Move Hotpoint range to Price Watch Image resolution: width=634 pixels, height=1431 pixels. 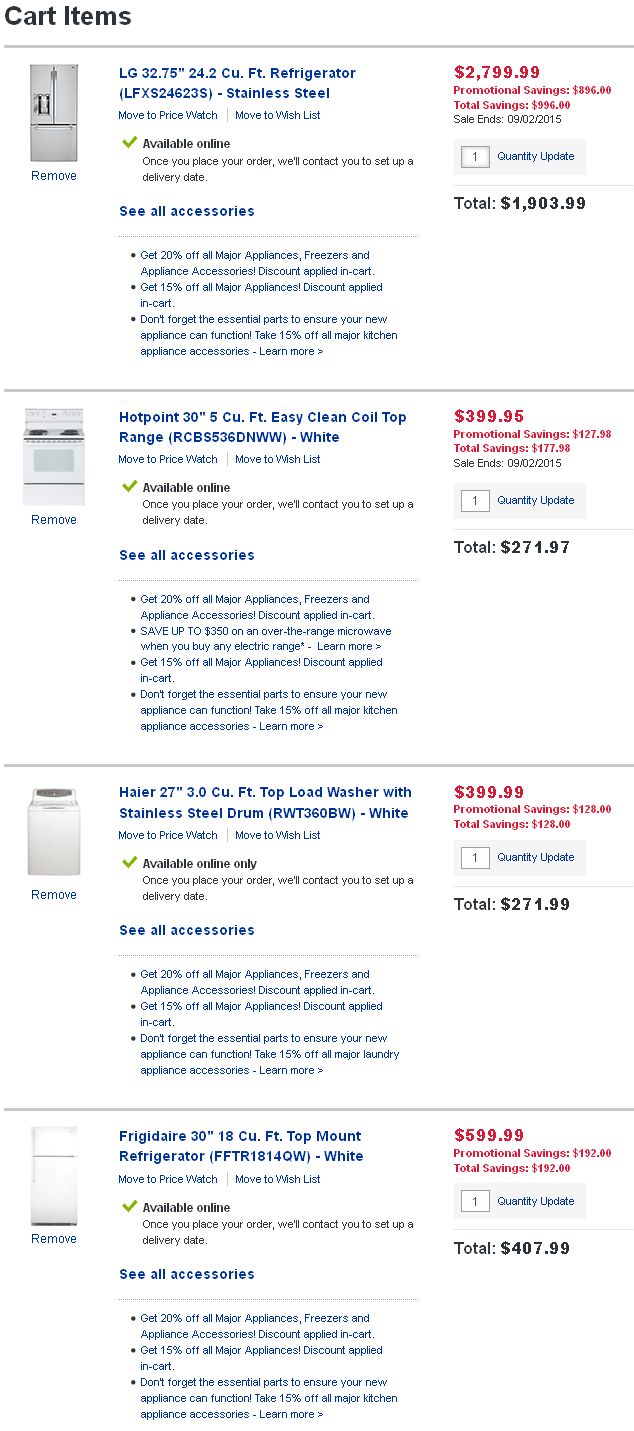click(x=168, y=460)
